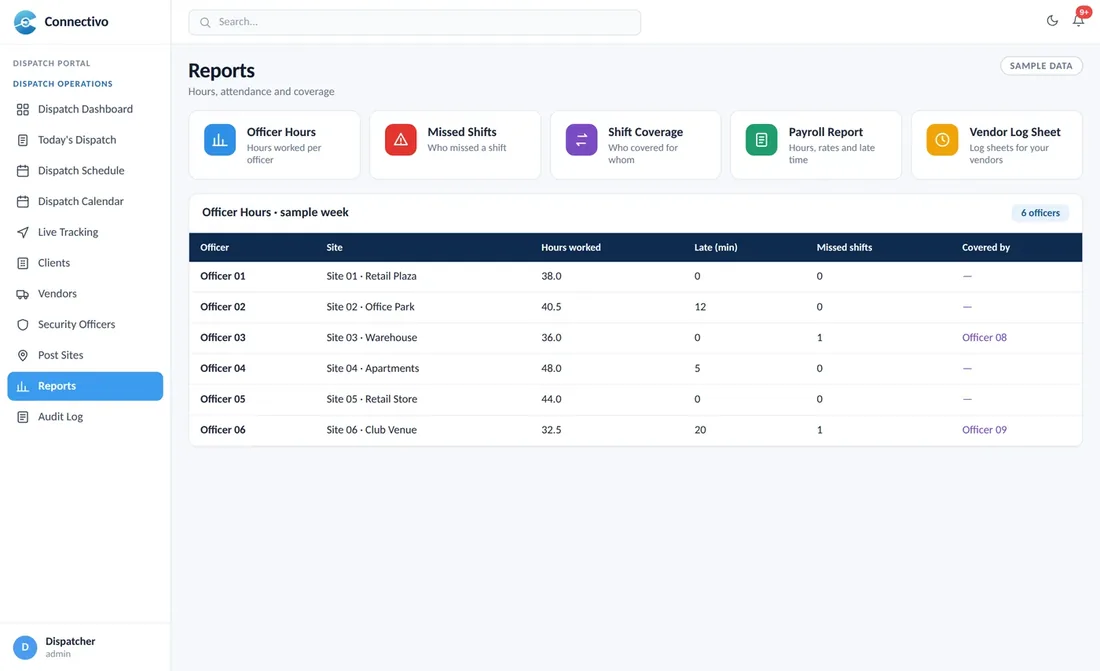Select the Officer 01 row name
Viewport: 1100px width, 671px height.
223,277
